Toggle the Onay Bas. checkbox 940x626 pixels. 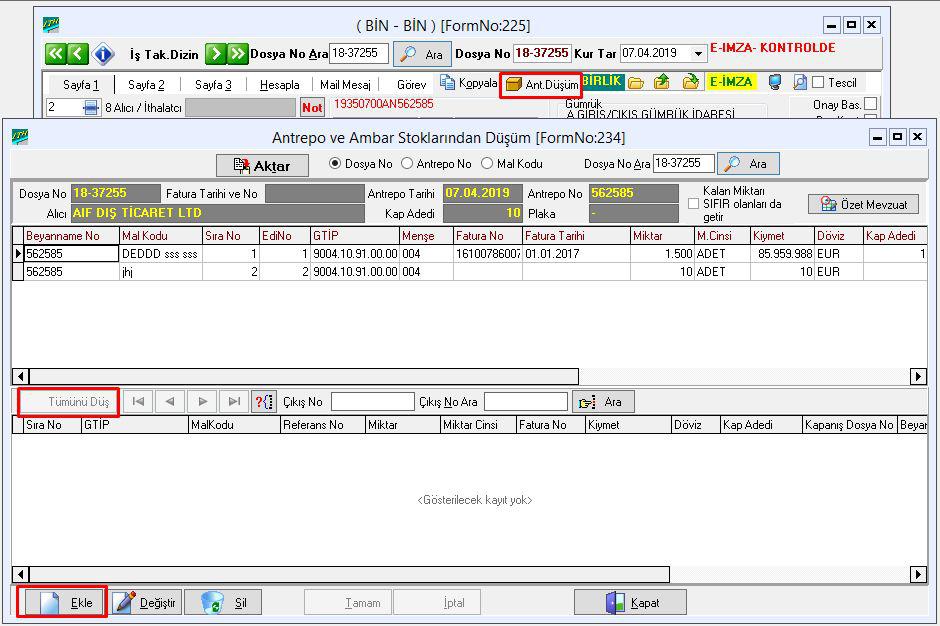click(x=870, y=104)
